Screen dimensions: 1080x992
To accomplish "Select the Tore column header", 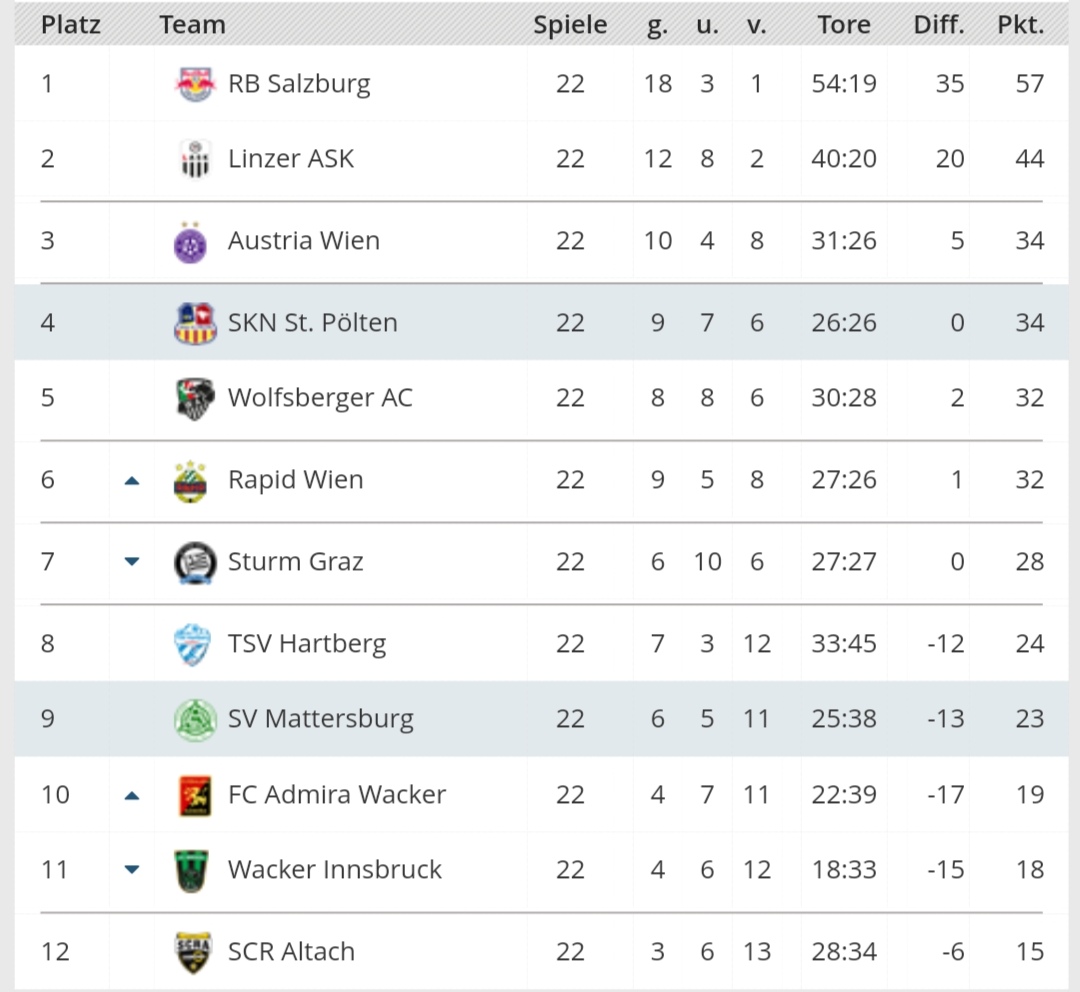I will [x=844, y=25].
